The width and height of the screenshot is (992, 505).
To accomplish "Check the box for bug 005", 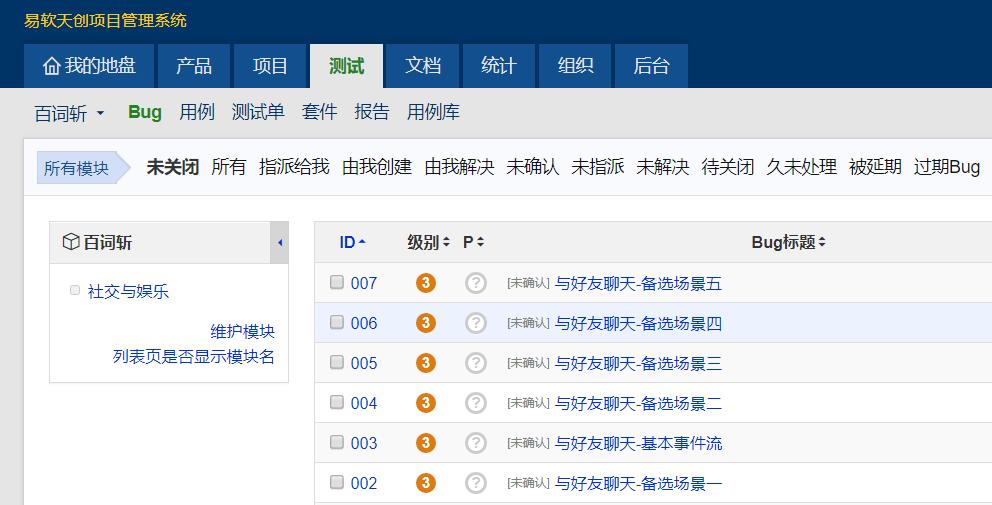I will tap(337, 362).
